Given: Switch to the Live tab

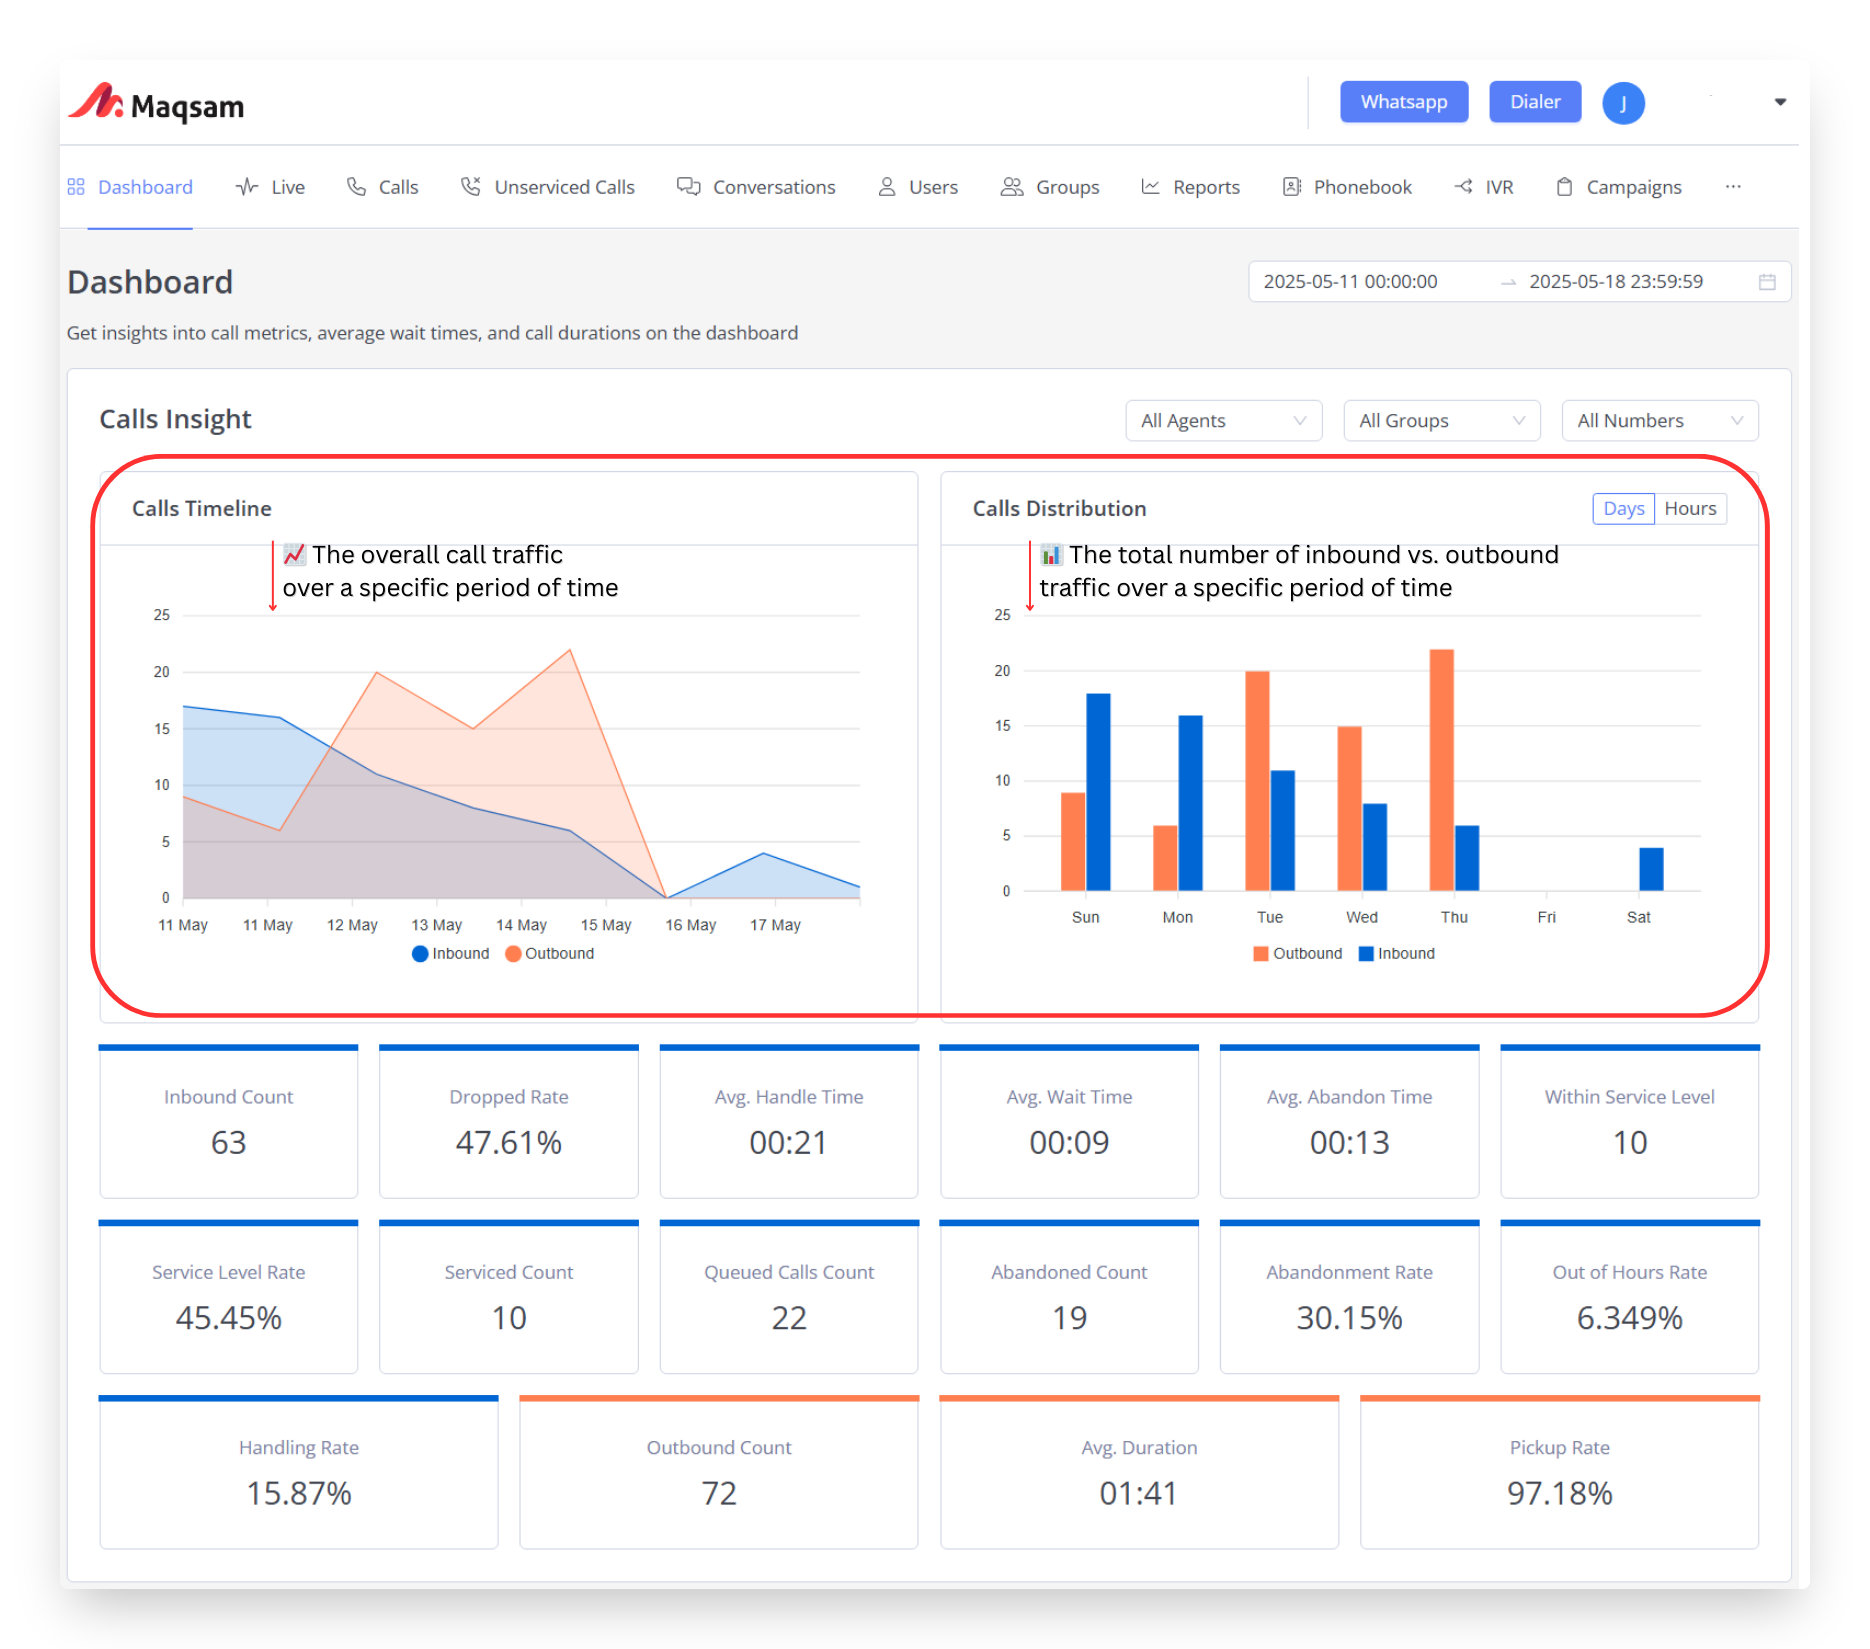Looking at the screenshot, I should point(270,187).
